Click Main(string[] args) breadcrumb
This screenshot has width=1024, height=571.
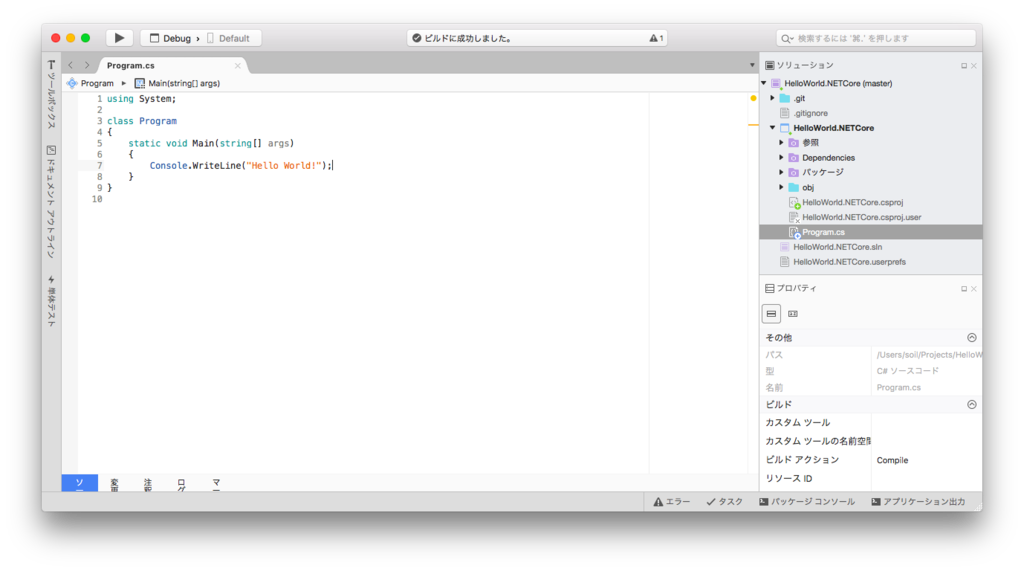pos(177,83)
